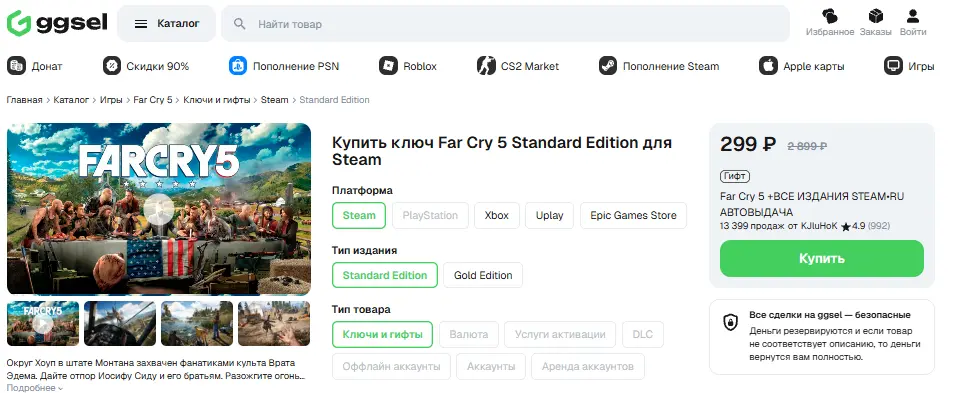Screen dimensions: 953x393
Task: Select the river landscape screenshot thumbnail
Action: pos(197,324)
